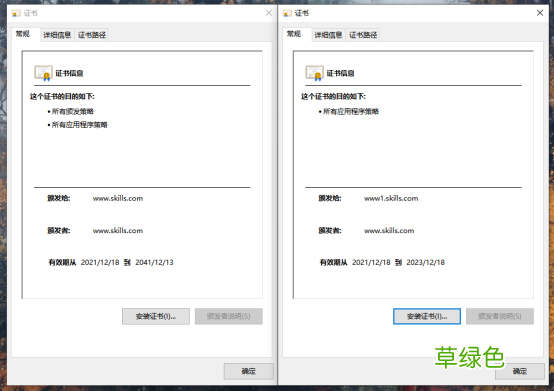This screenshot has width=554, height=391.
Task: Open 证书路径 tab in right window
Action: (x=363, y=35)
